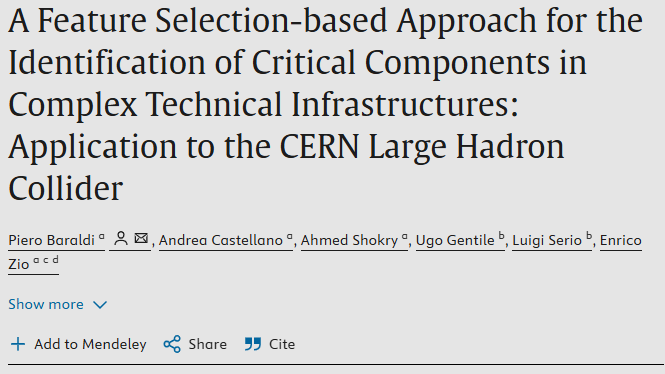Click affiliation superscript b after Ugo Gentile

pos(501,235)
